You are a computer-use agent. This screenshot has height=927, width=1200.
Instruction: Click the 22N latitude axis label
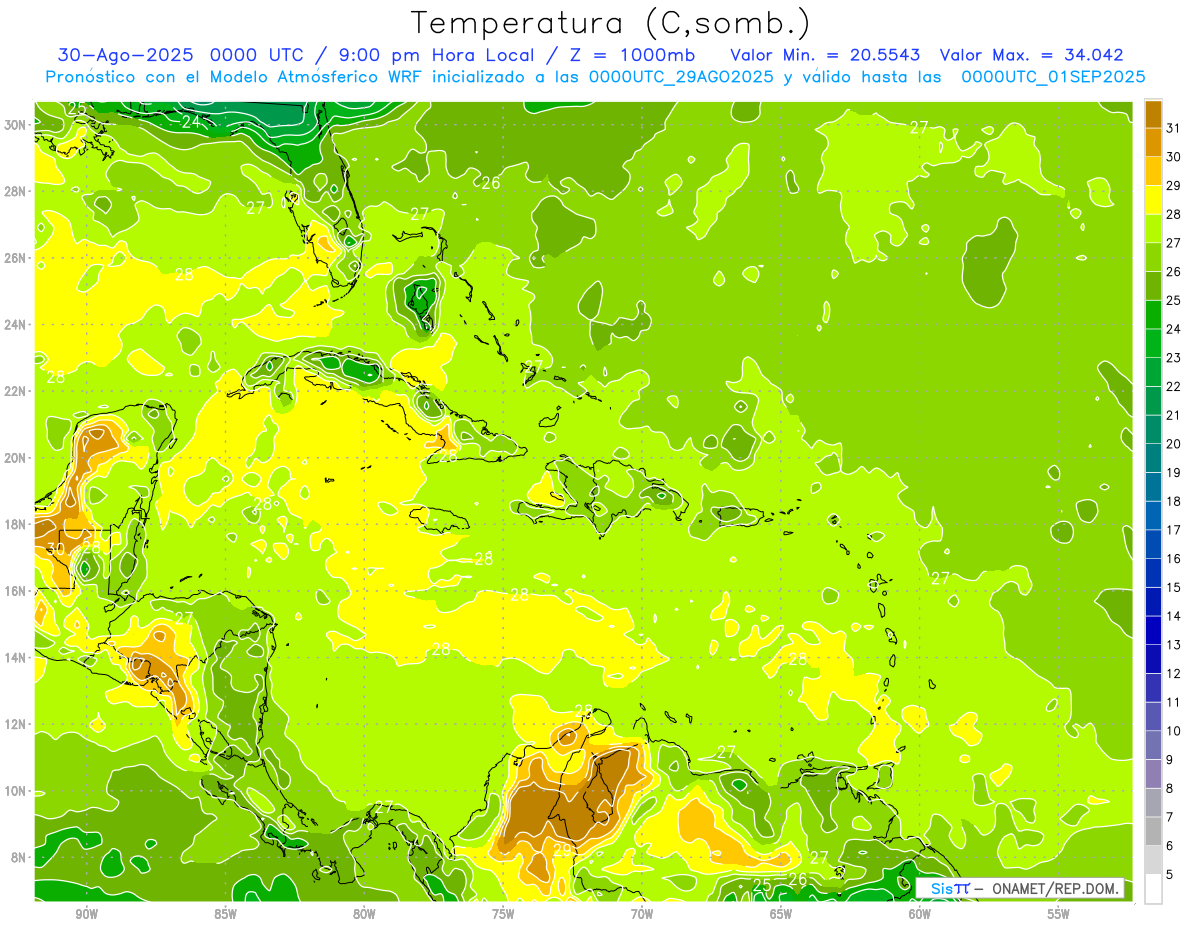pos(16,391)
